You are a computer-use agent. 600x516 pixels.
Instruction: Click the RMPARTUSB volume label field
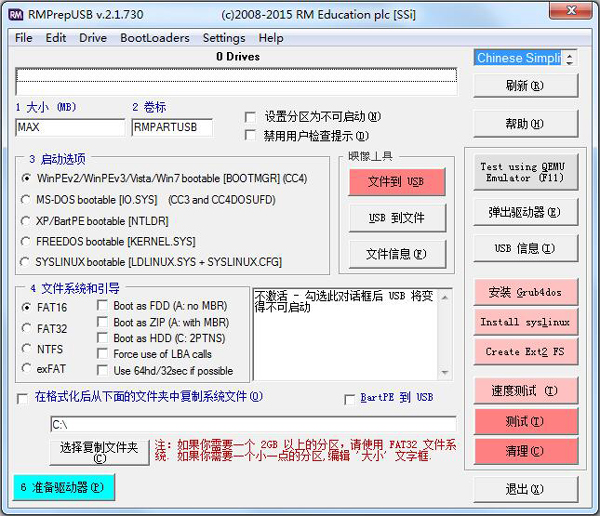(172, 127)
